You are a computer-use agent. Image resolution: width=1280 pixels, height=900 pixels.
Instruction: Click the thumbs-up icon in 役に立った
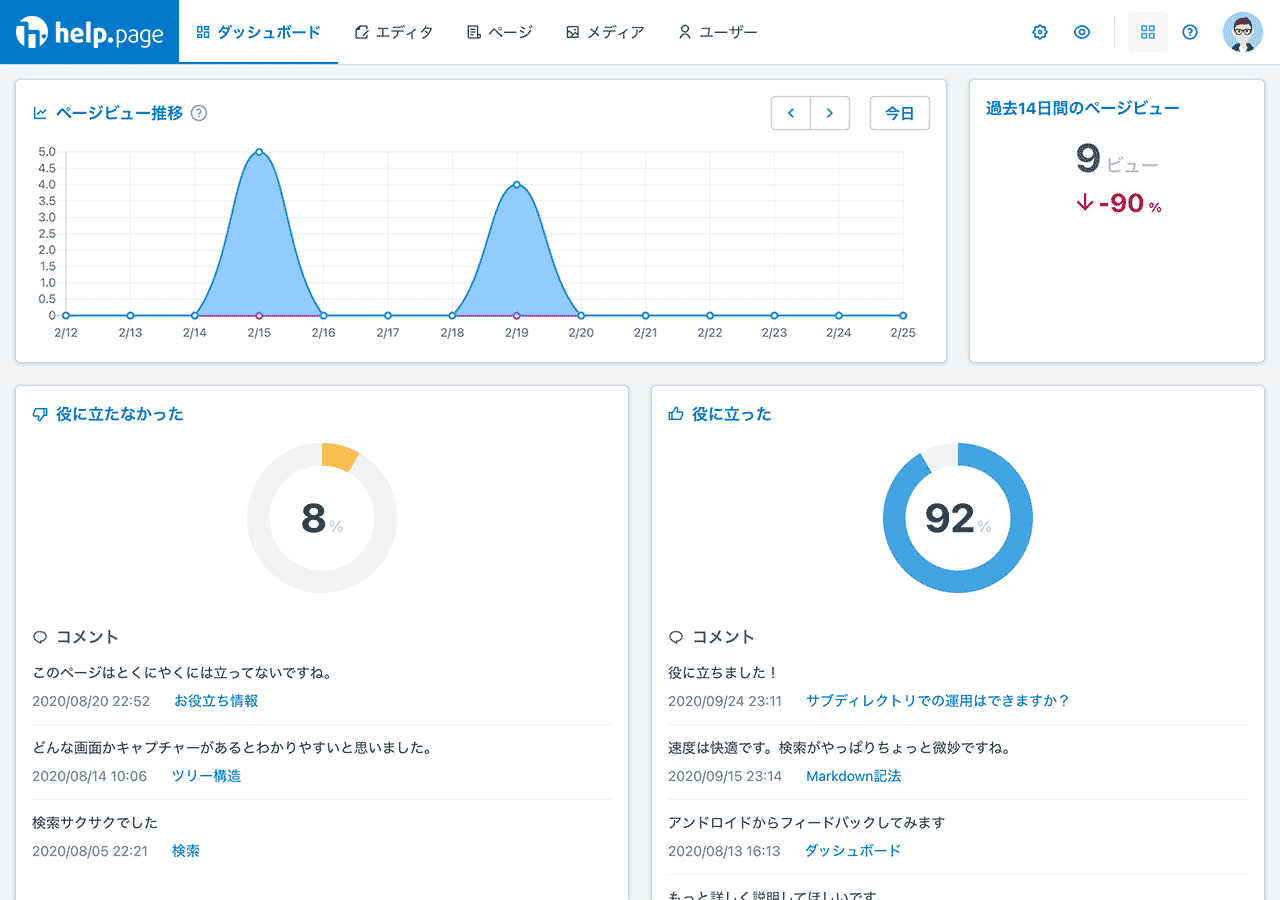click(x=676, y=414)
